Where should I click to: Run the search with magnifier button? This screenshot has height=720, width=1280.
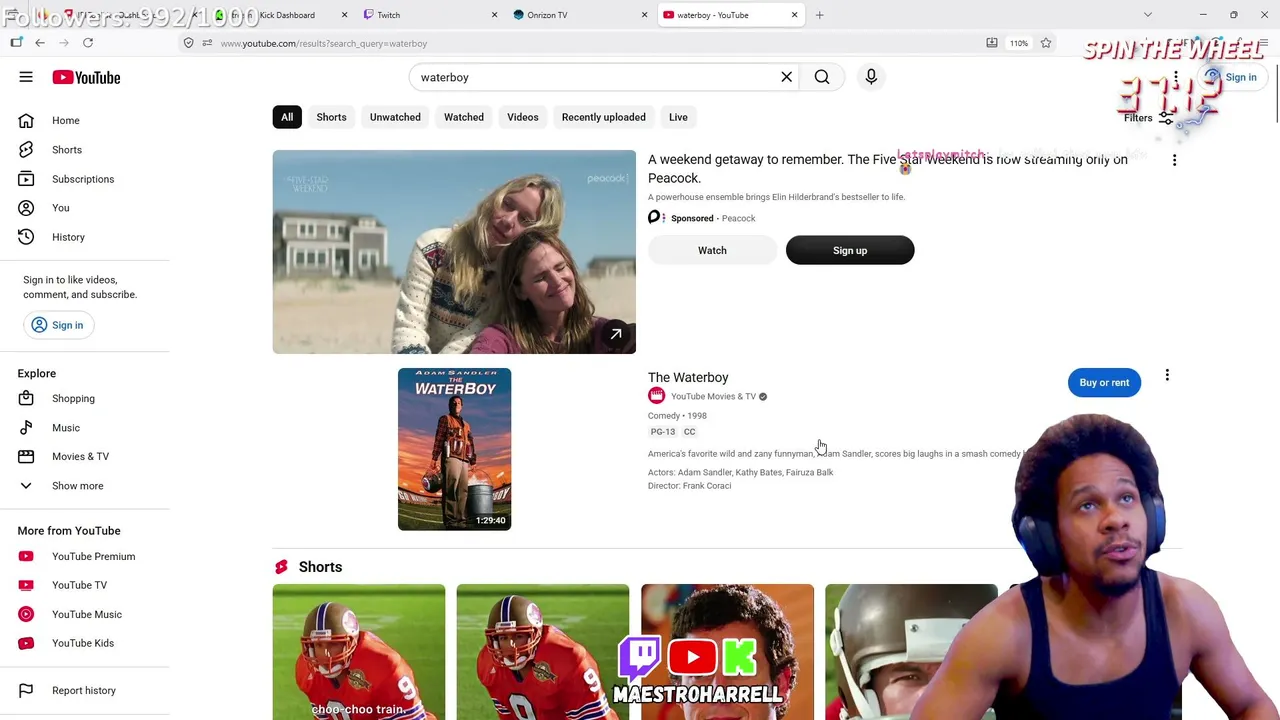tap(822, 77)
